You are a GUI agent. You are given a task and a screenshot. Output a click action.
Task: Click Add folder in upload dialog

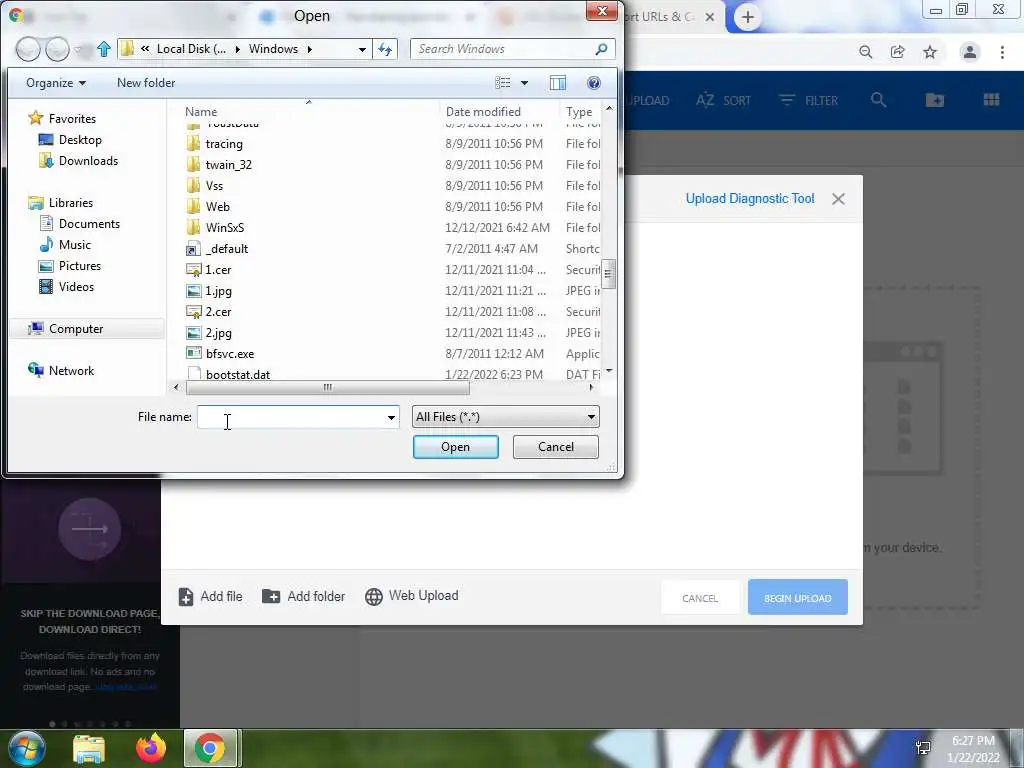[304, 596]
